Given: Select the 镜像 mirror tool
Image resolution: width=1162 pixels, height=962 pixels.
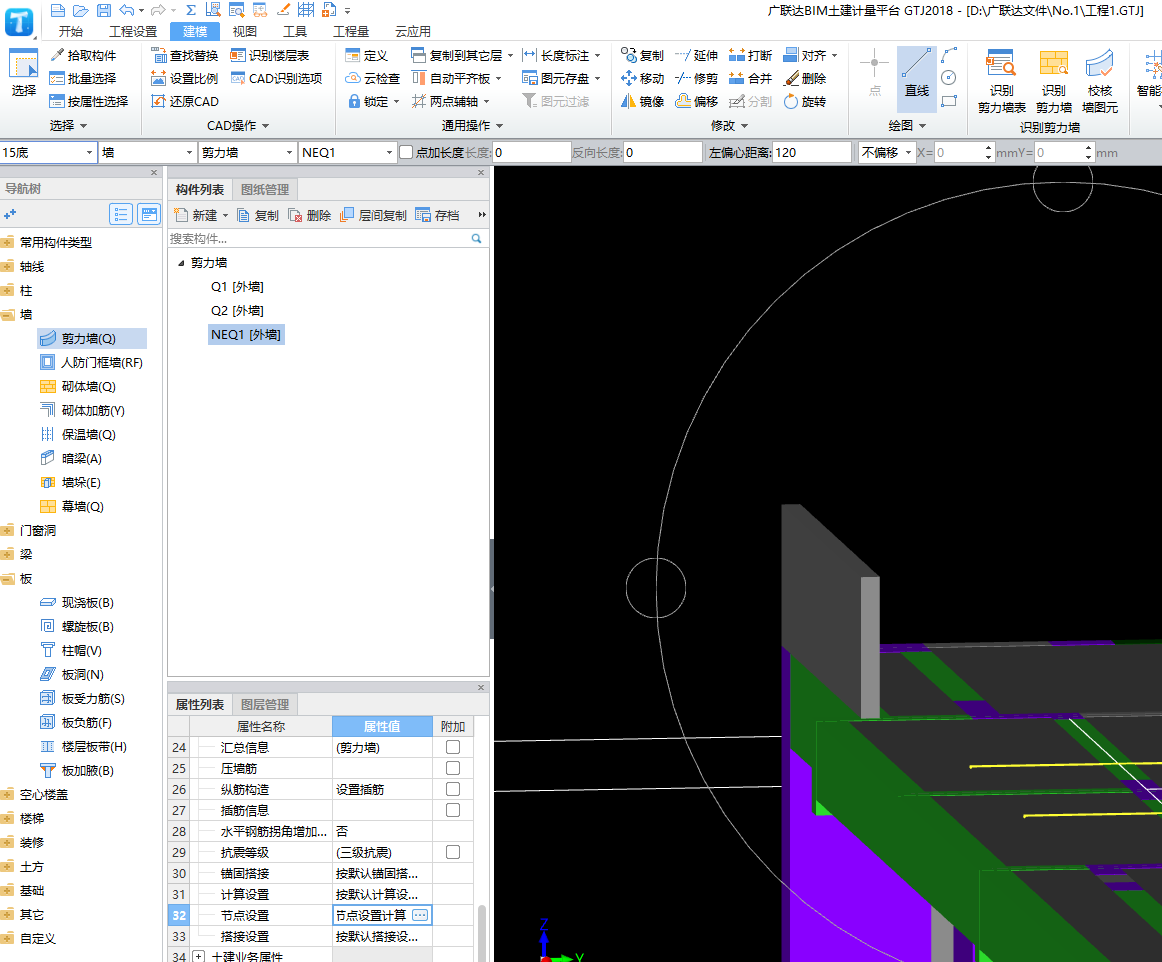Looking at the screenshot, I should 643,102.
